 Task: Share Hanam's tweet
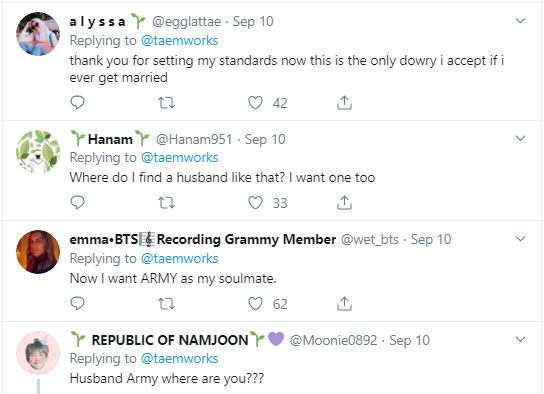coord(344,203)
